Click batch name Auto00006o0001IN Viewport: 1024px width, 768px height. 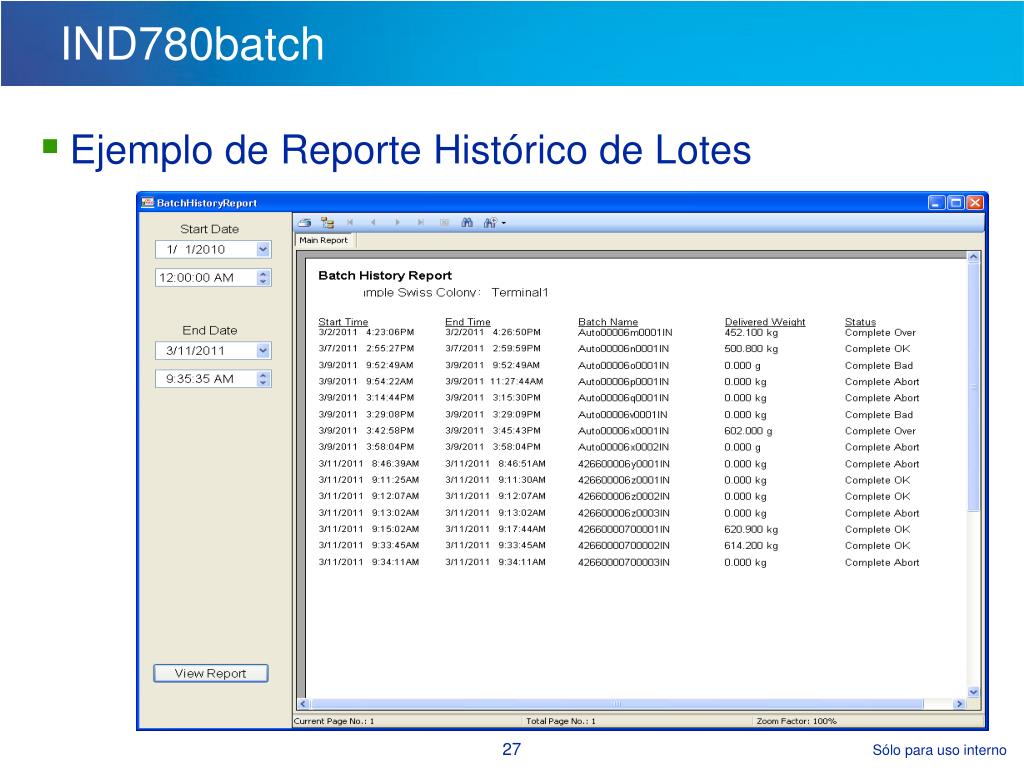624,366
